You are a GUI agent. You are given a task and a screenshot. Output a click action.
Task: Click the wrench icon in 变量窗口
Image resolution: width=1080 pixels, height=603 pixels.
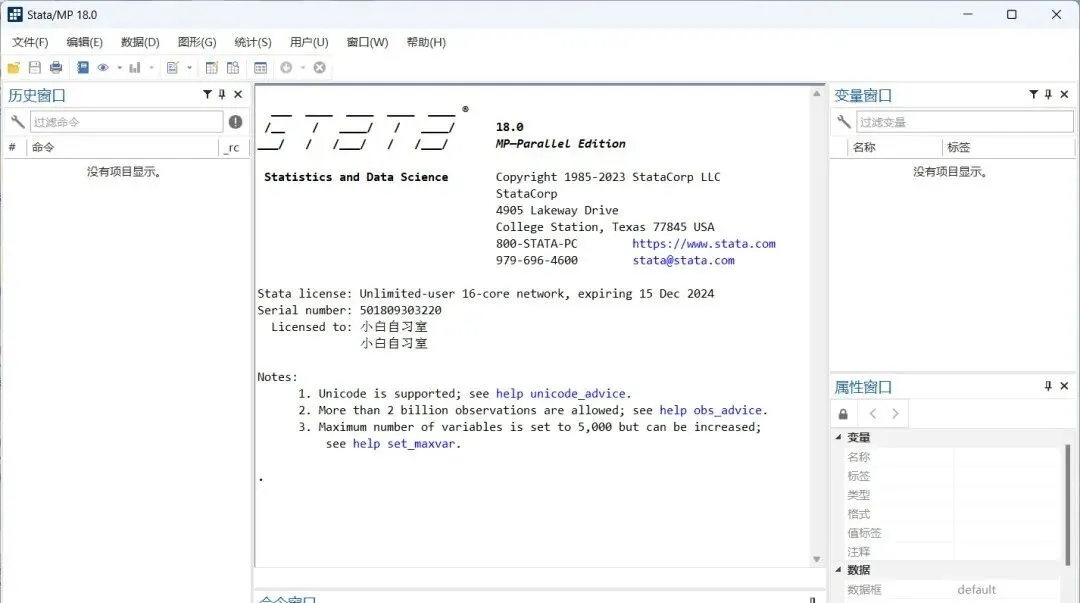(843, 122)
